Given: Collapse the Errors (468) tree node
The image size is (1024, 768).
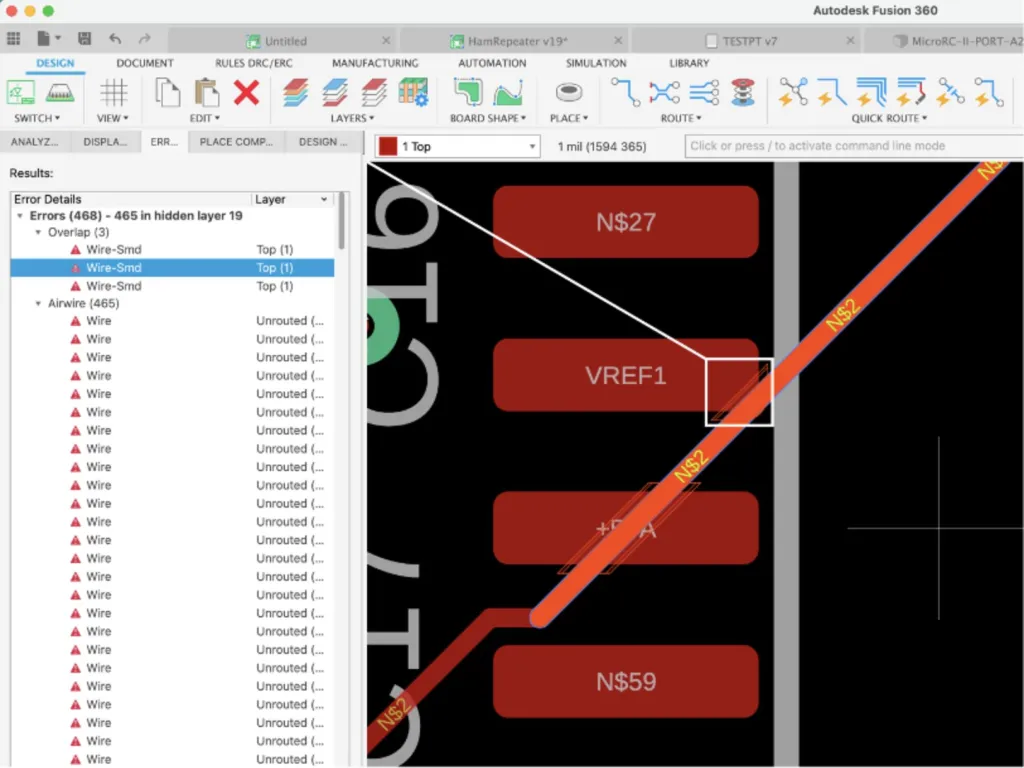Looking at the screenshot, I should pos(20,216).
